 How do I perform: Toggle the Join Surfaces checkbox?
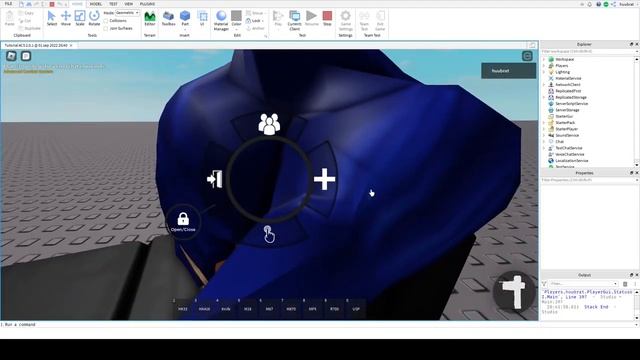point(106,29)
